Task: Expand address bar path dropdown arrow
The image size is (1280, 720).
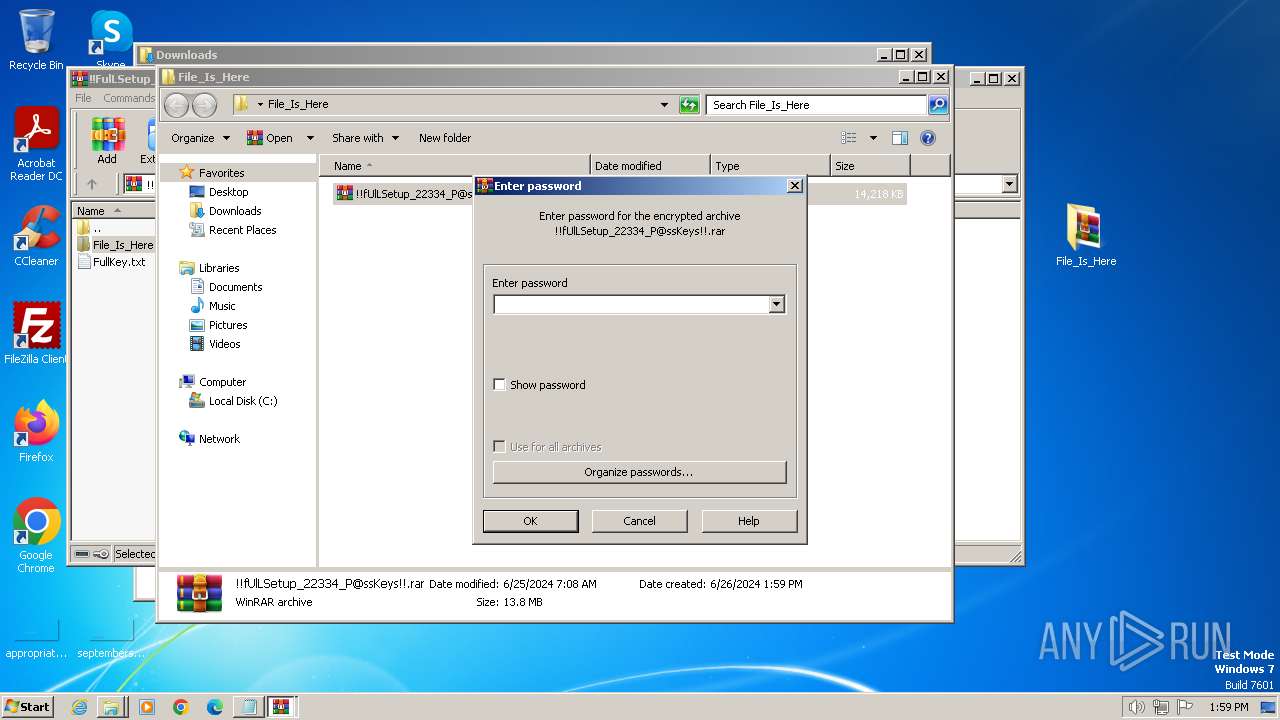Action: tap(664, 105)
